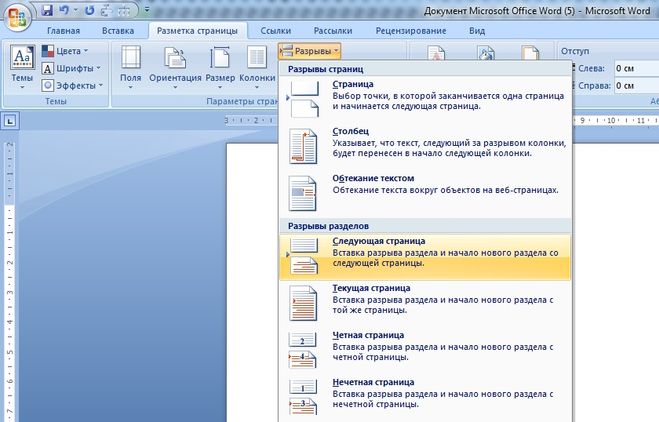Open the Вид tab
This screenshot has width=659, height=422.
click(477, 31)
